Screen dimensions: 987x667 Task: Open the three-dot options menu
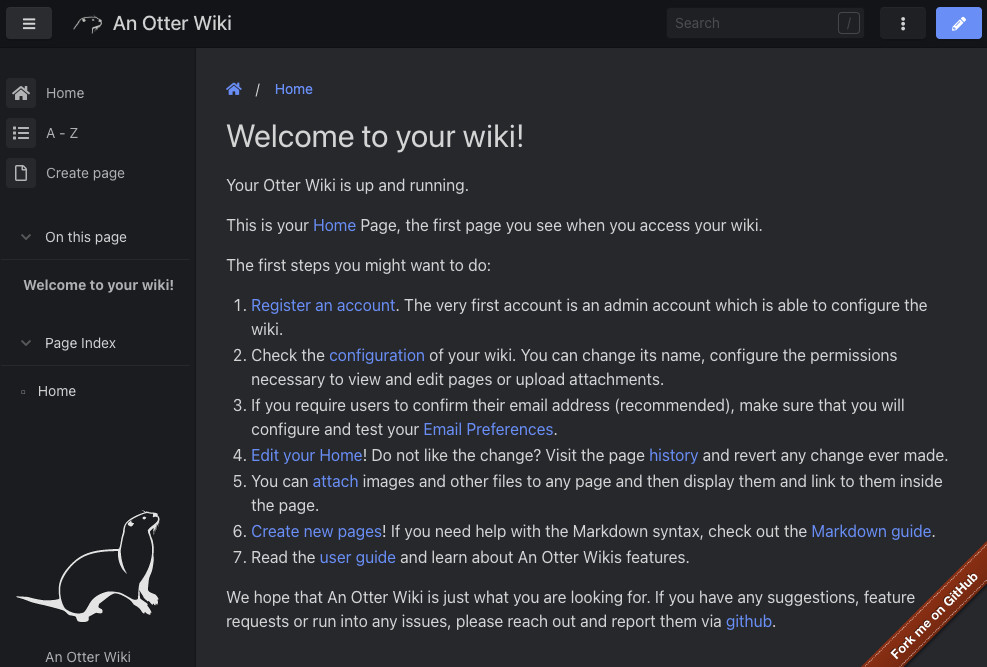click(903, 23)
